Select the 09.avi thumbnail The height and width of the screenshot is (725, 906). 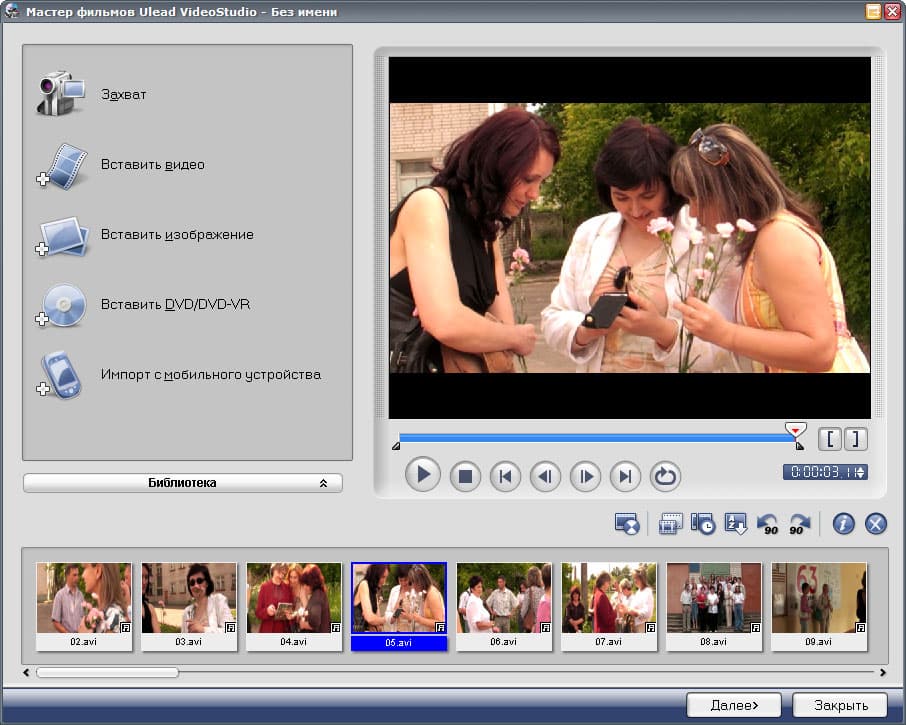point(819,598)
